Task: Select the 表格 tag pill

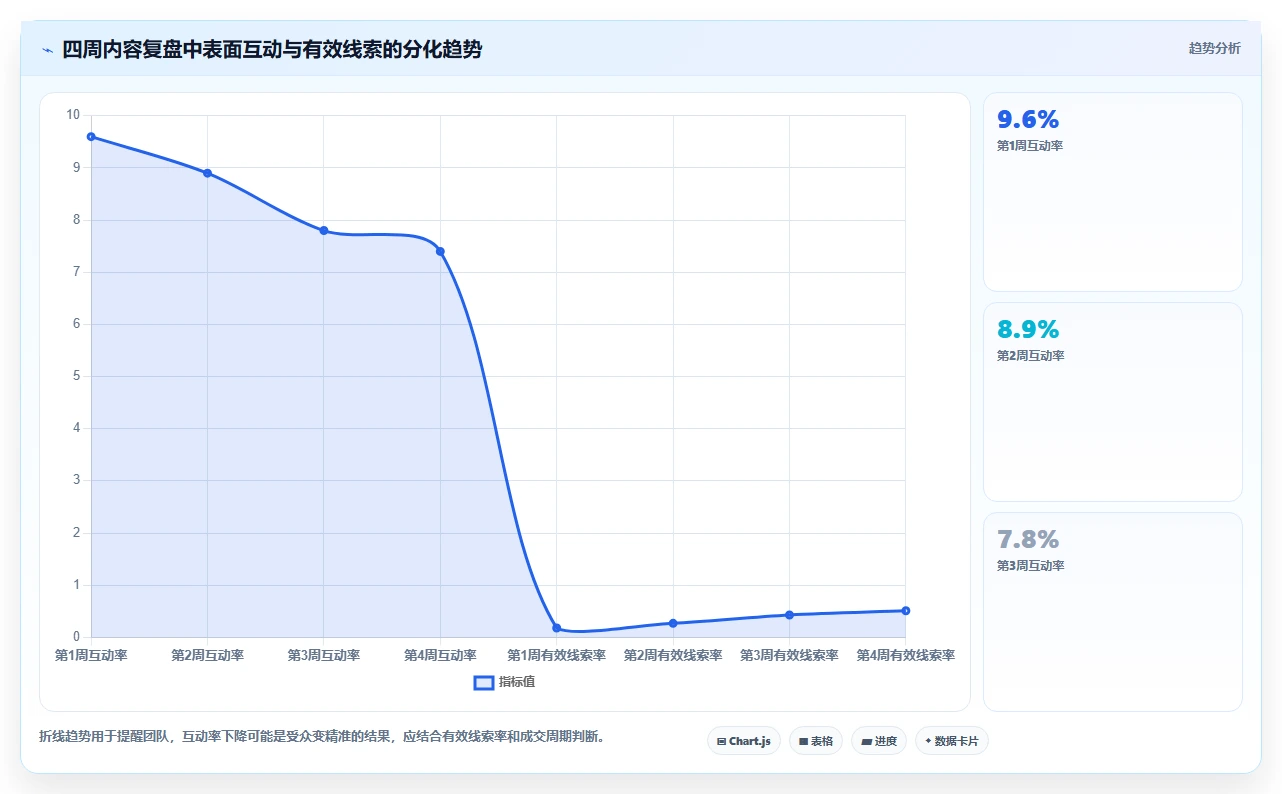Action: 816,741
